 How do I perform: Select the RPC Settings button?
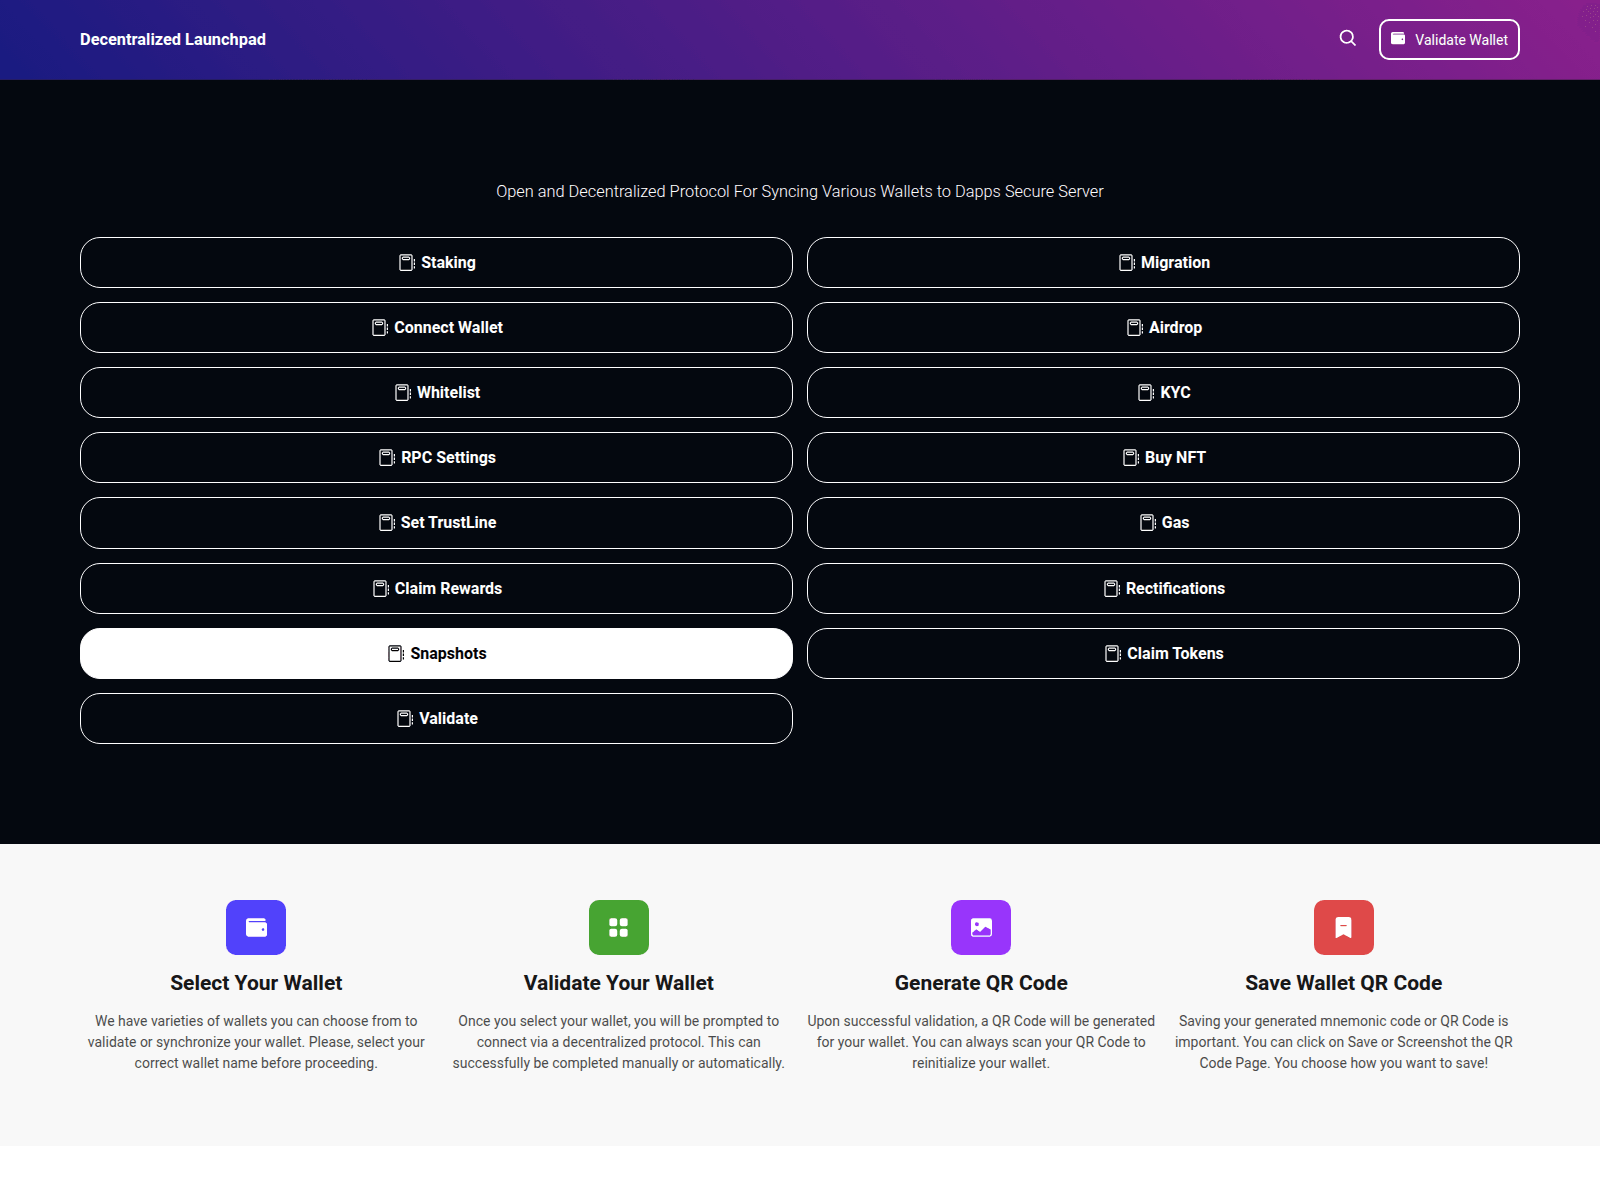[x=436, y=457]
